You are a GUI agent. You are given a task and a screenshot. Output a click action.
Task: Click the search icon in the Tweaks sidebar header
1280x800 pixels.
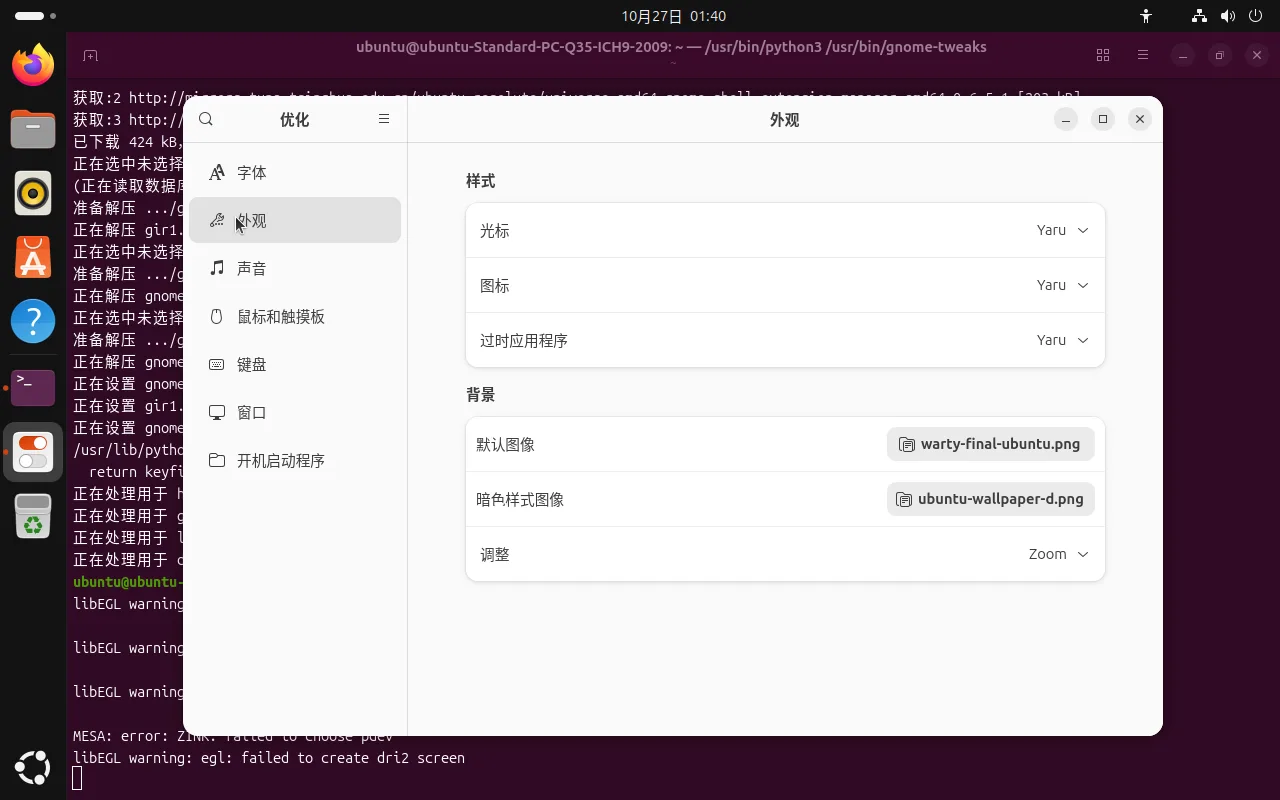[206, 119]
